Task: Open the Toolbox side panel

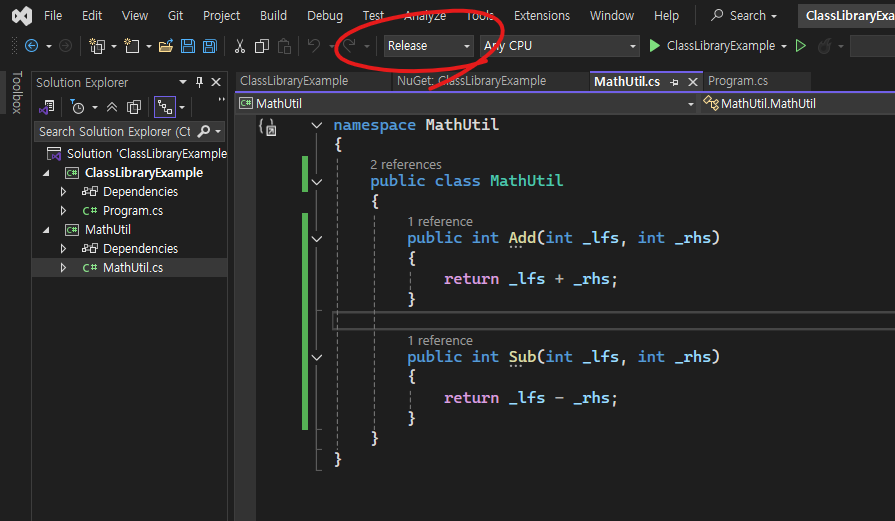Action: (x=17, y=92)
